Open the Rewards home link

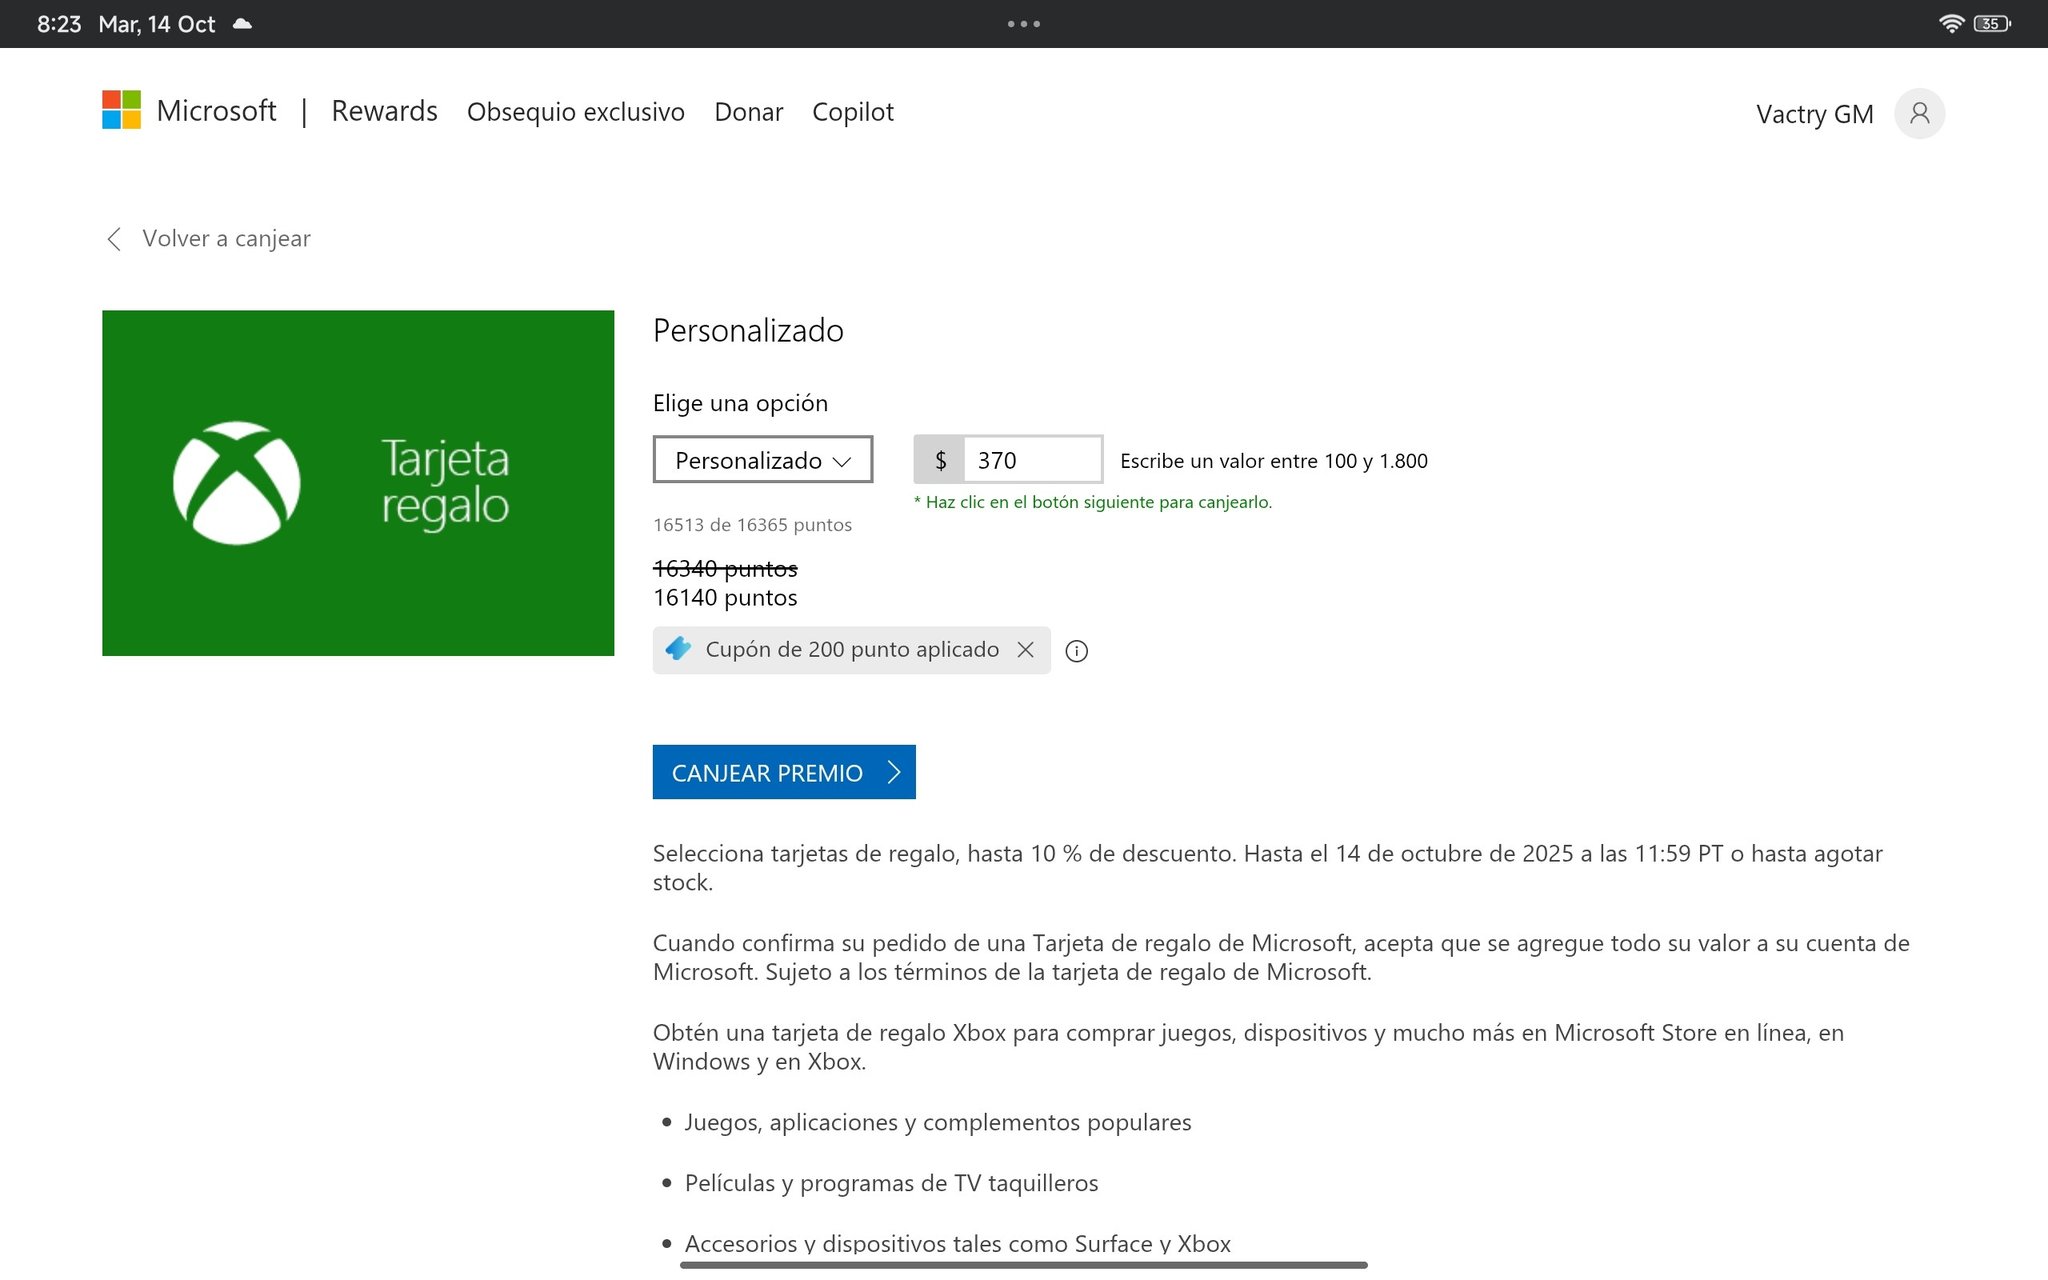(384, 111)
